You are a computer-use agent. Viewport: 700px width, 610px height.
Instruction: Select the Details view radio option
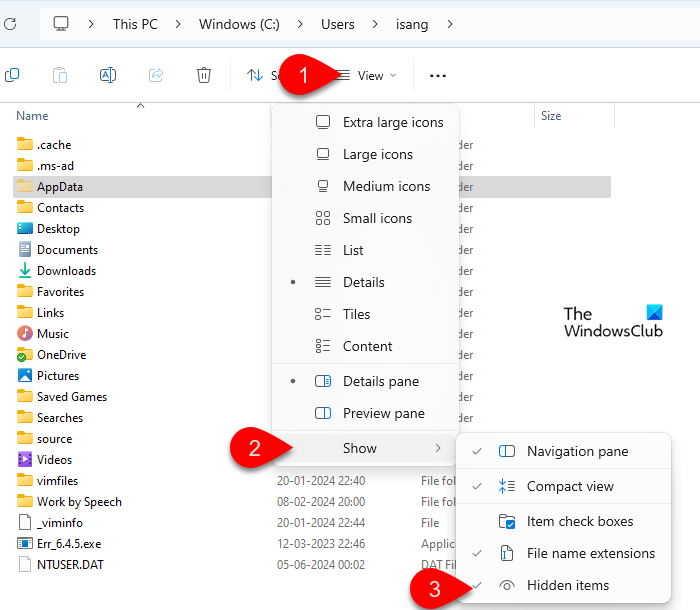(365, 282)
